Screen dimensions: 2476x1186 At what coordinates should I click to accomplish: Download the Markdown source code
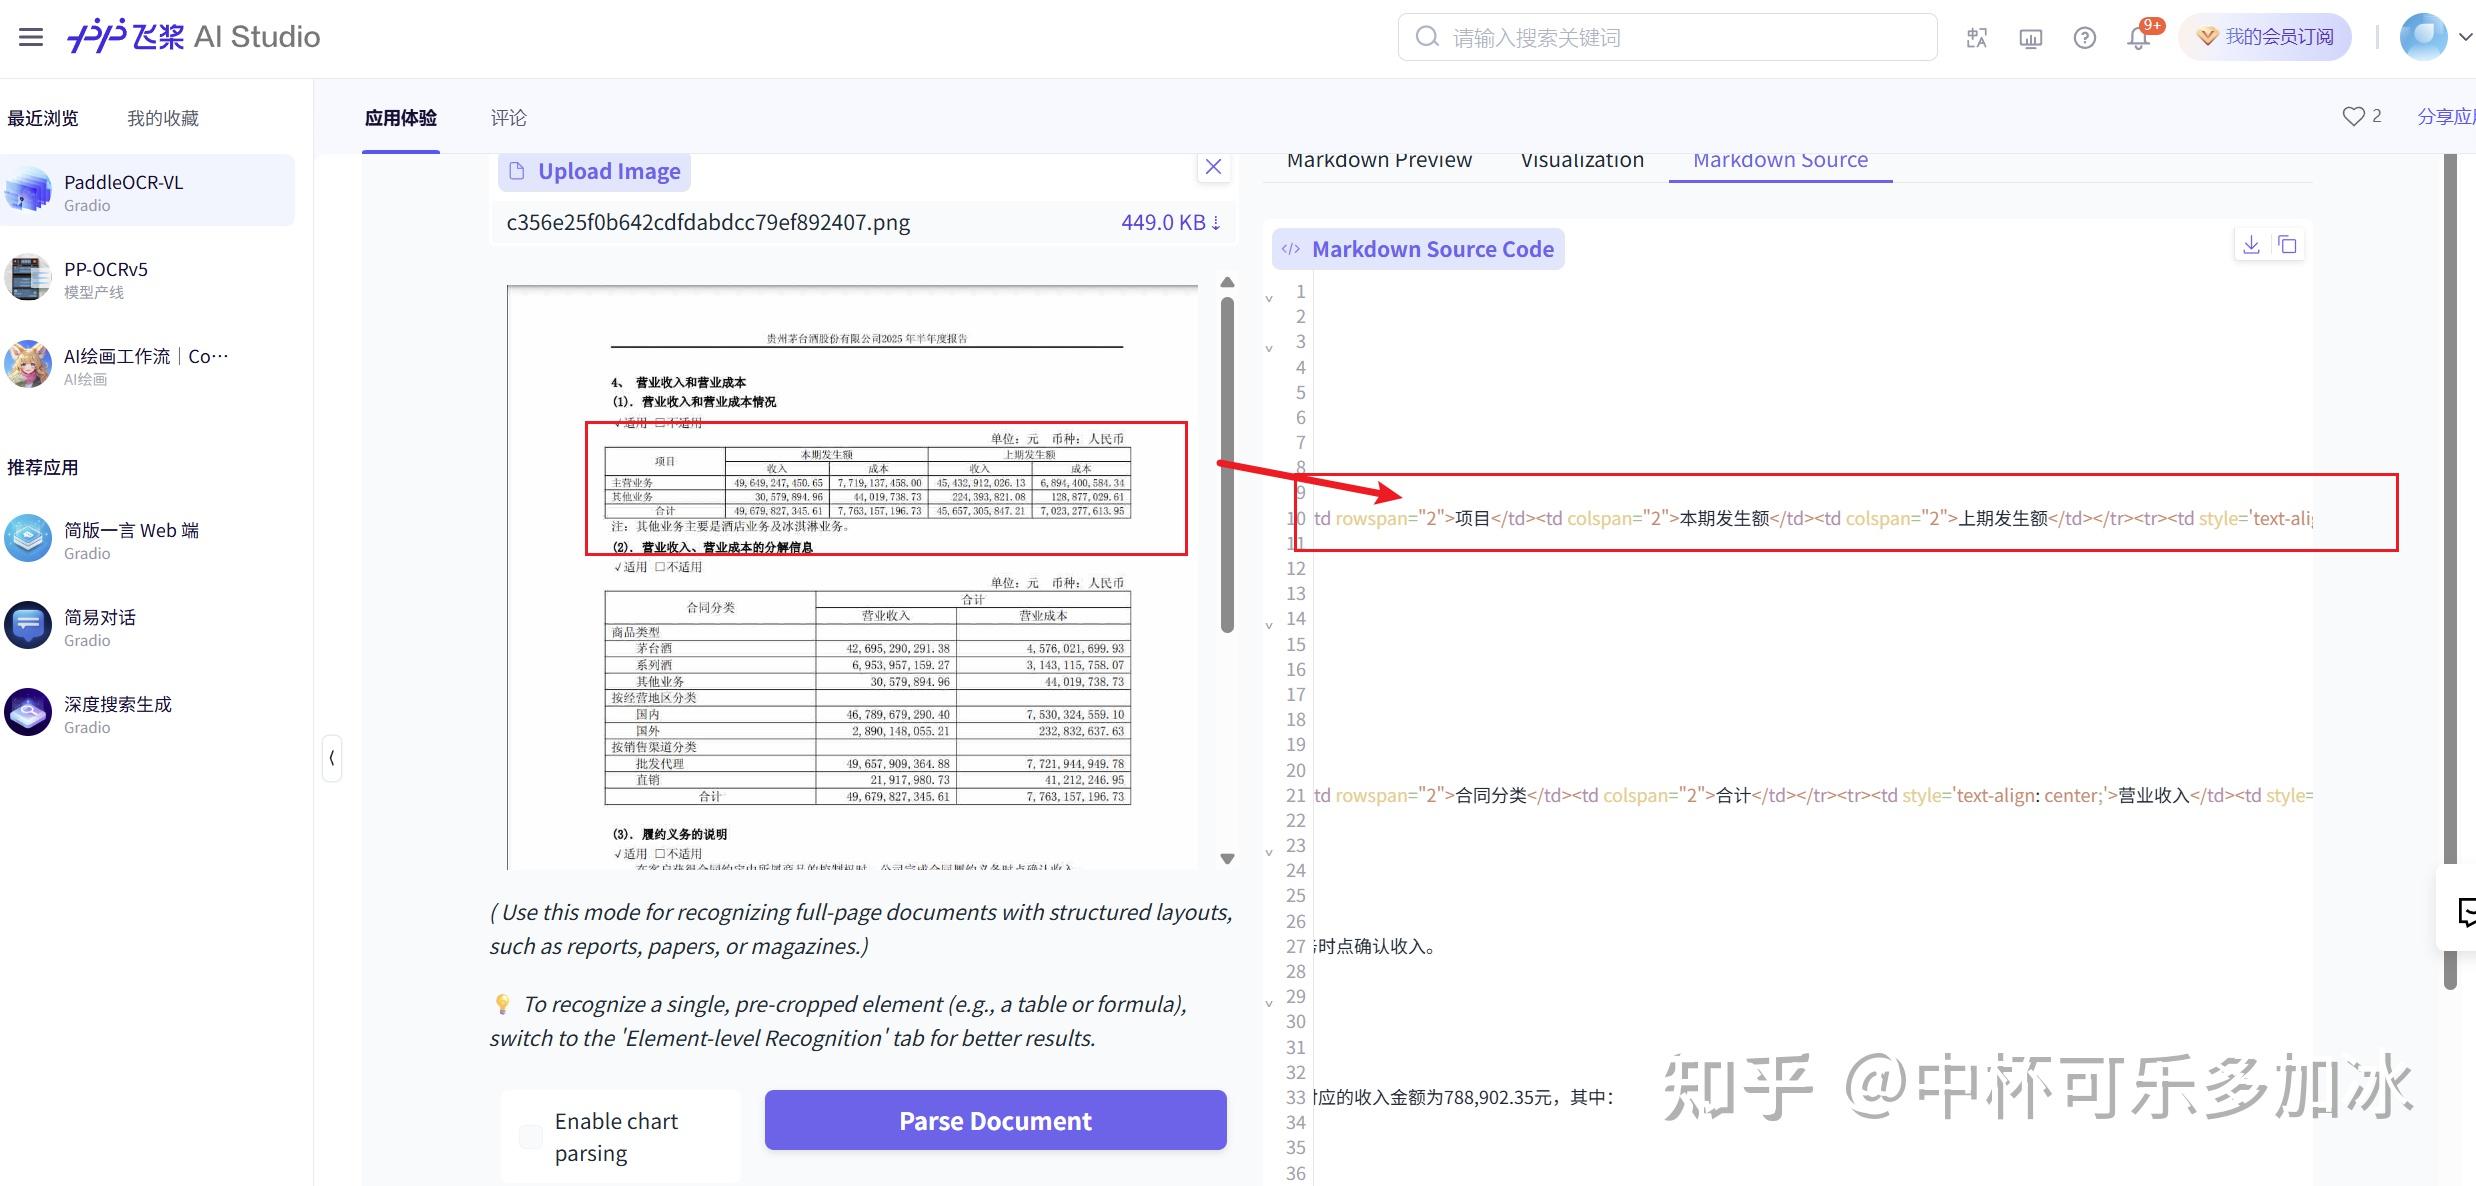coord(2251,243)
